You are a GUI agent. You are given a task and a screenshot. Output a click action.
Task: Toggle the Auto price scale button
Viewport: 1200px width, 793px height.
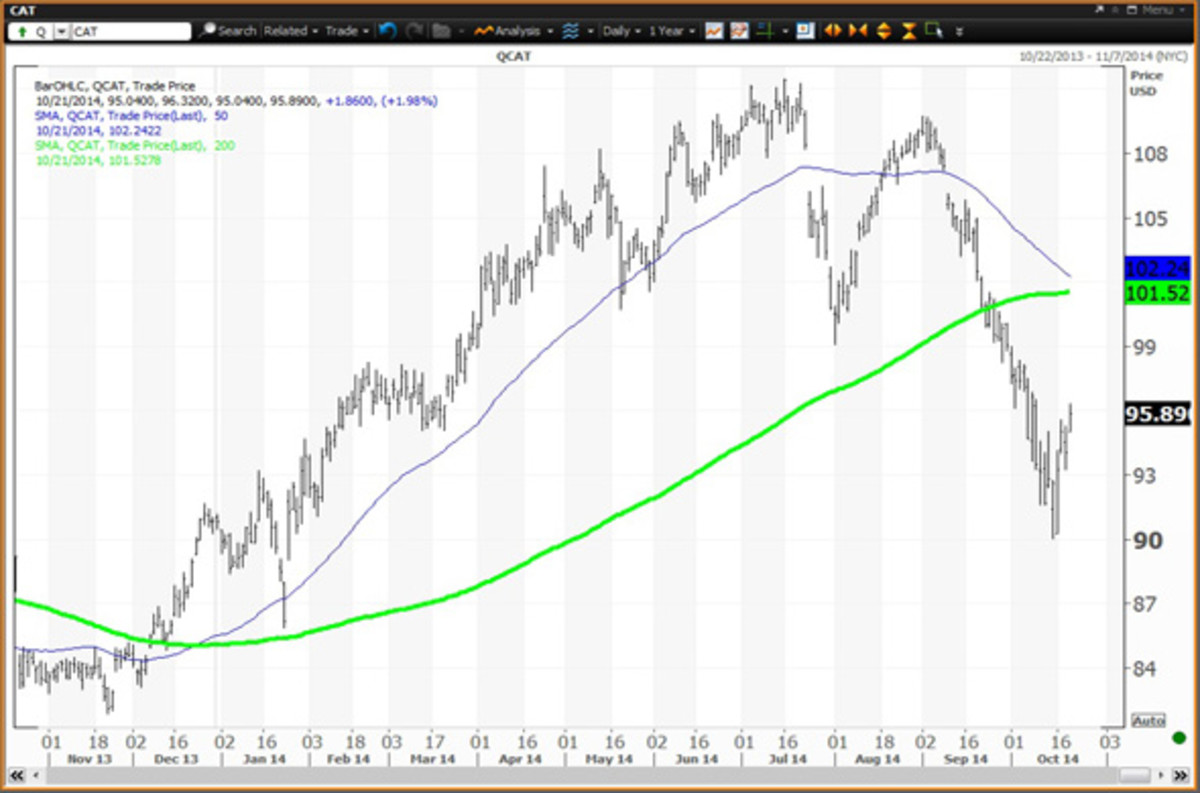1147,720
